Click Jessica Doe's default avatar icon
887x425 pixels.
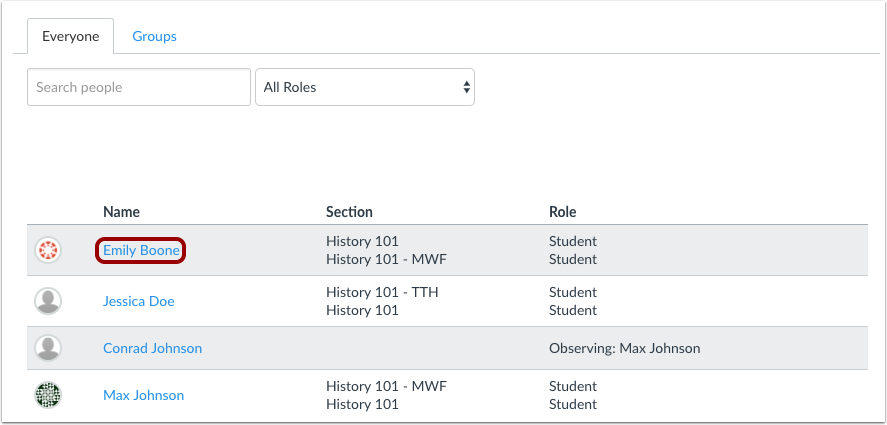[x=48, y=301]
